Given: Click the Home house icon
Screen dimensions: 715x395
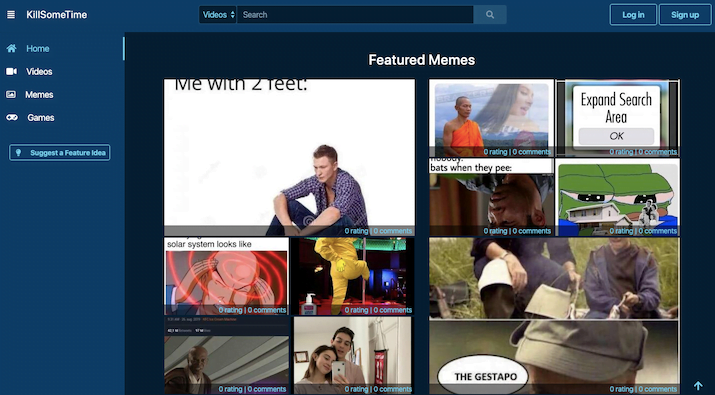Looking at the screenshot, I should pos(11,48).
